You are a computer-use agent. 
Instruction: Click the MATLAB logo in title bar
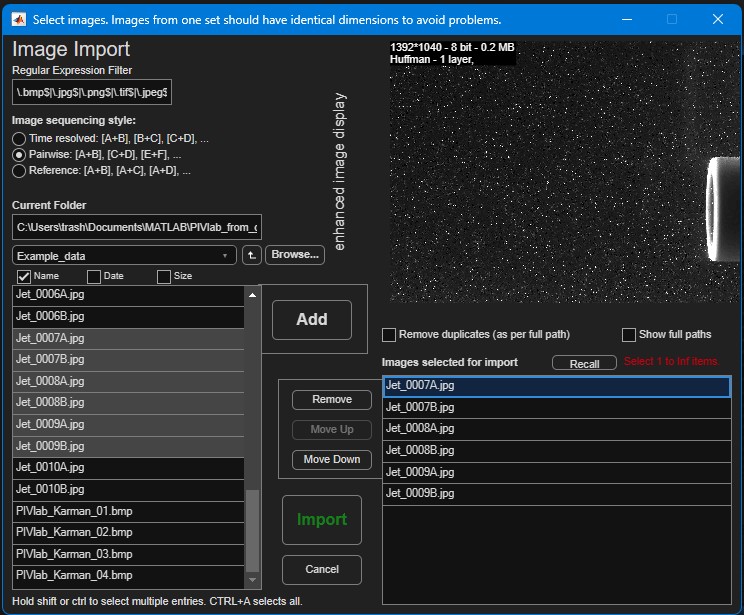click(19, 19)
